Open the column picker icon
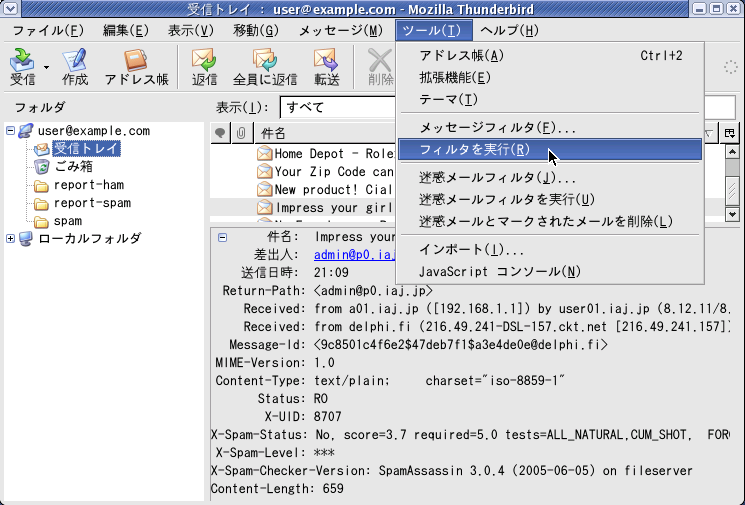Screen dimensions: 745x505 tap(729, 133)
